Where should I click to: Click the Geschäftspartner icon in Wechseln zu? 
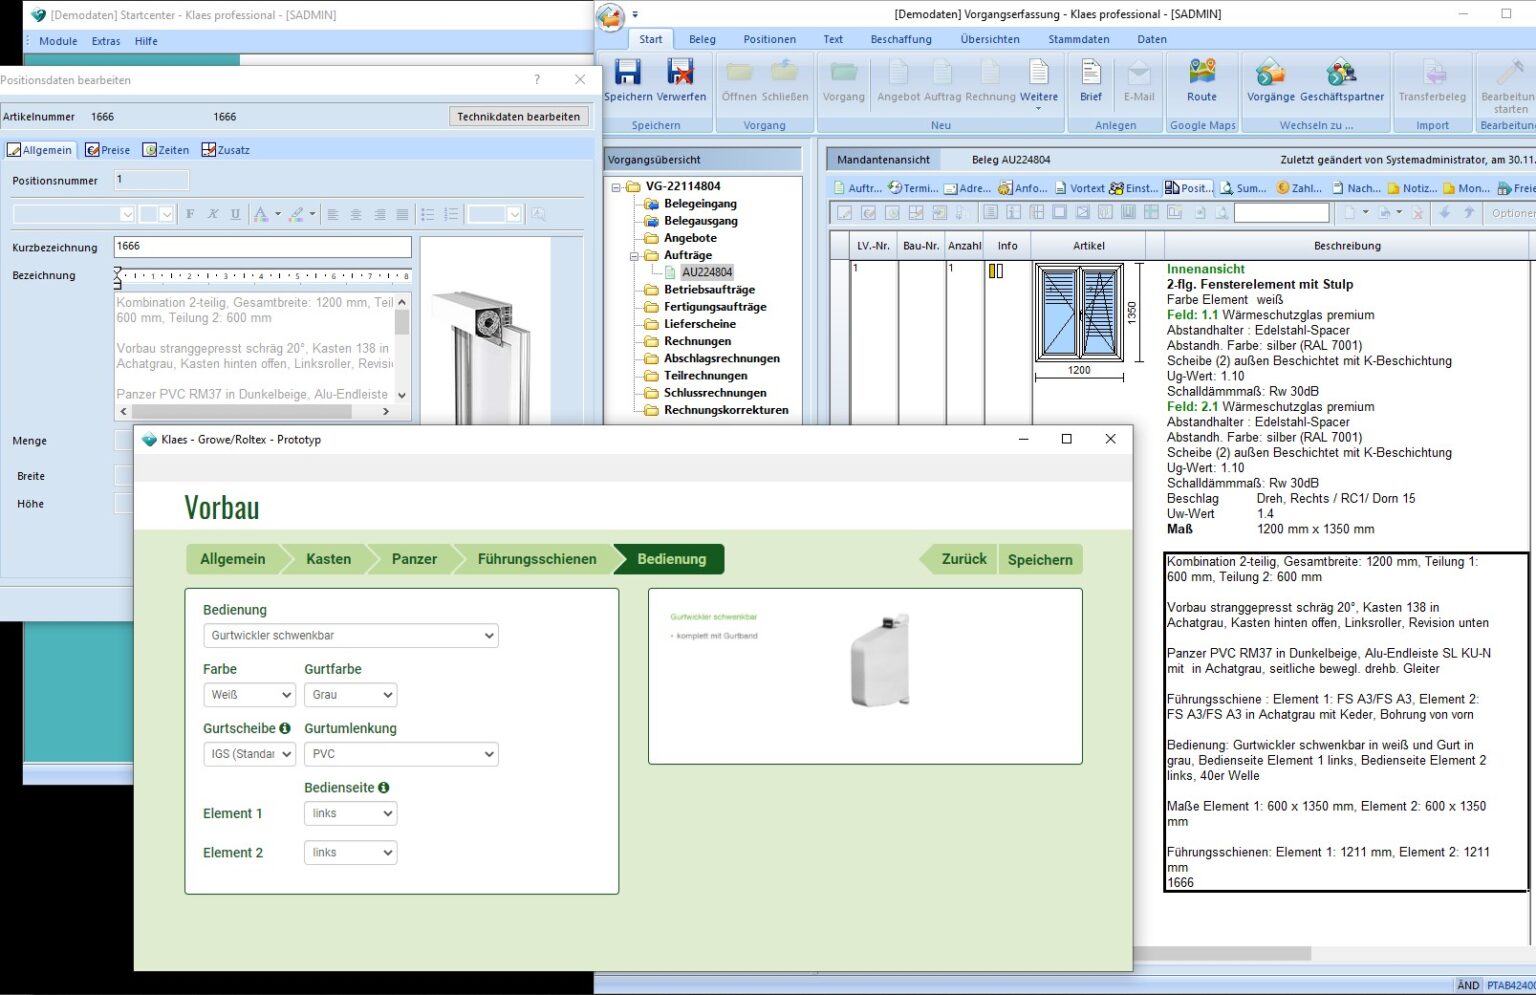1341,80
